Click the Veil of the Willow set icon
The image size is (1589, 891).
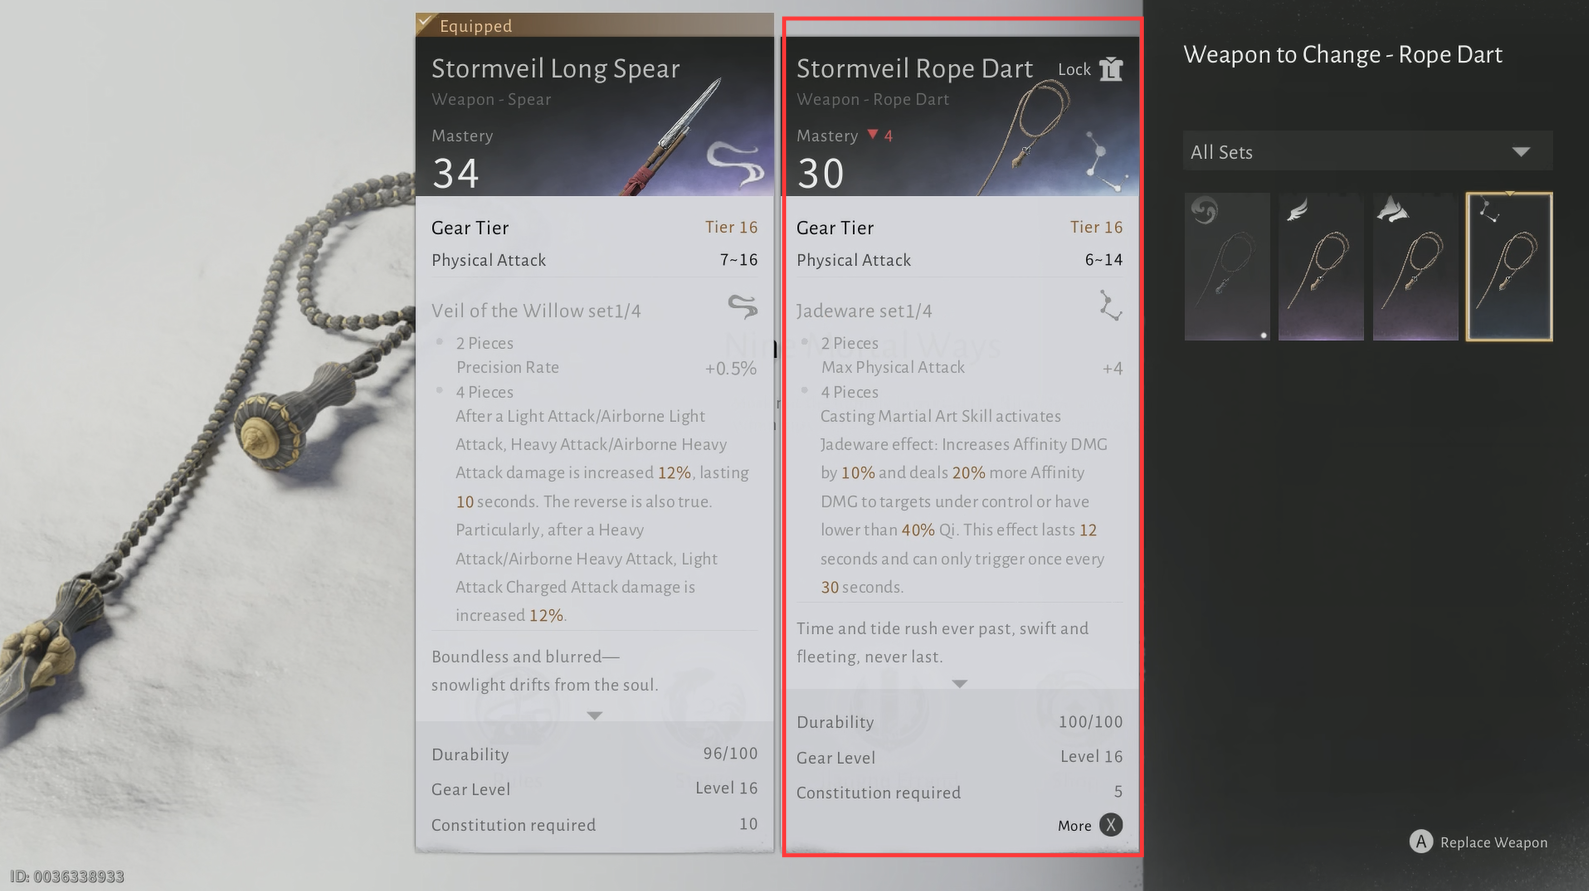pos(742,306)
